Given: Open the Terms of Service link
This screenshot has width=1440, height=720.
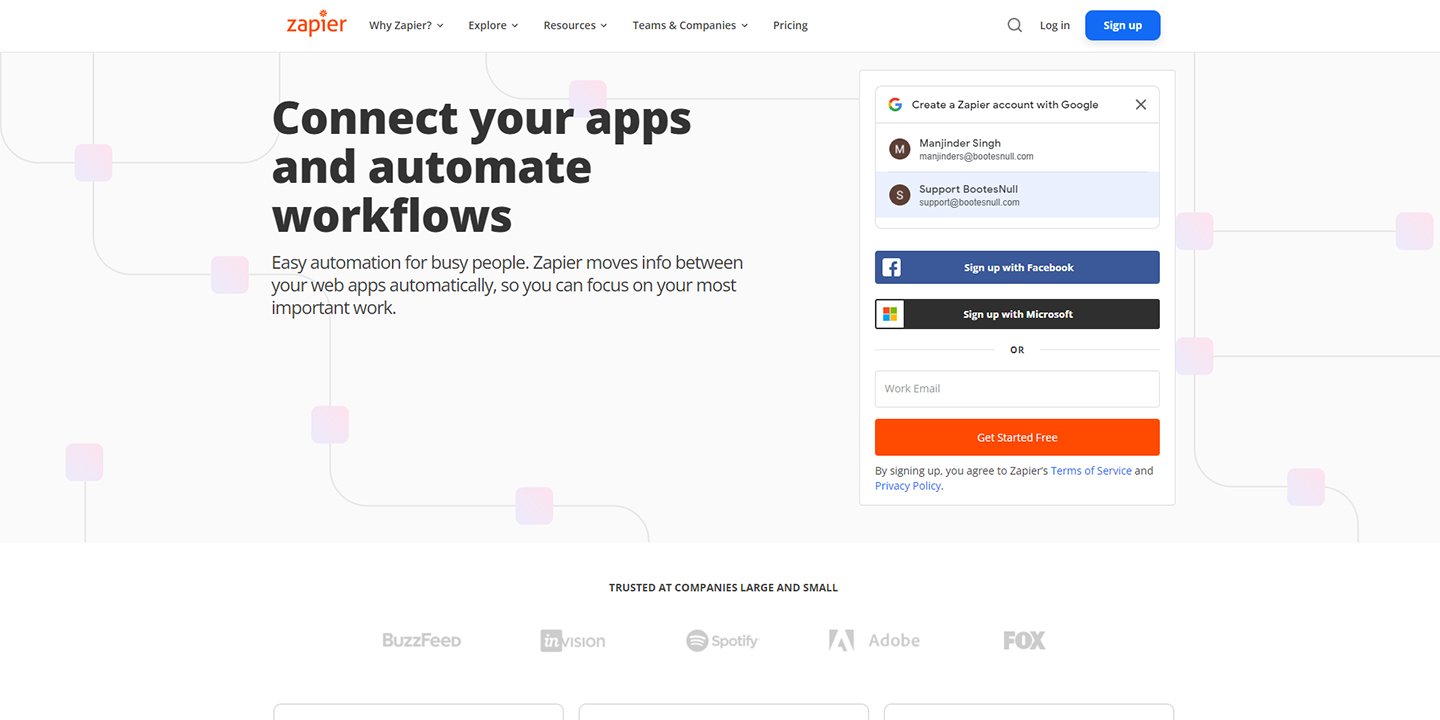Looking at the screenshot, I should 1091,471.
